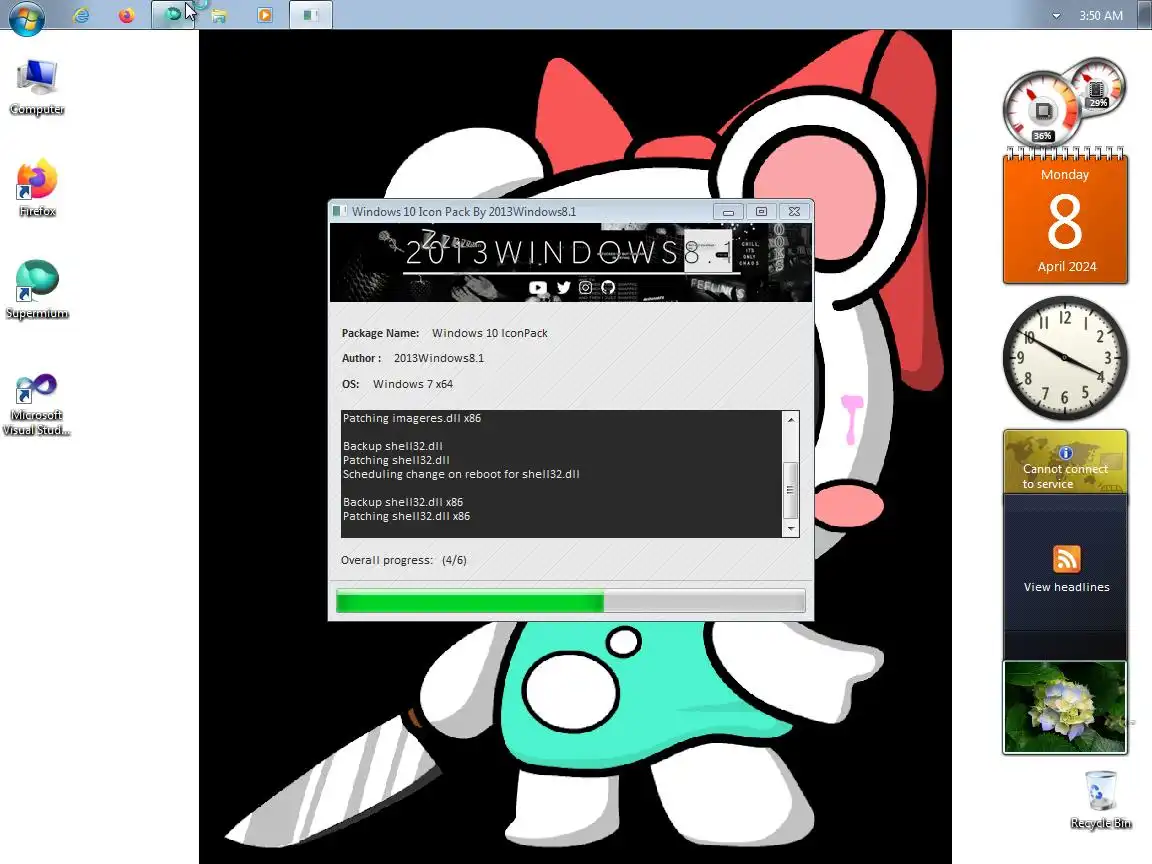Click the log scrollbar up arrow
The width and height of the screenshot is (1152, 864).
coord(791,420)
